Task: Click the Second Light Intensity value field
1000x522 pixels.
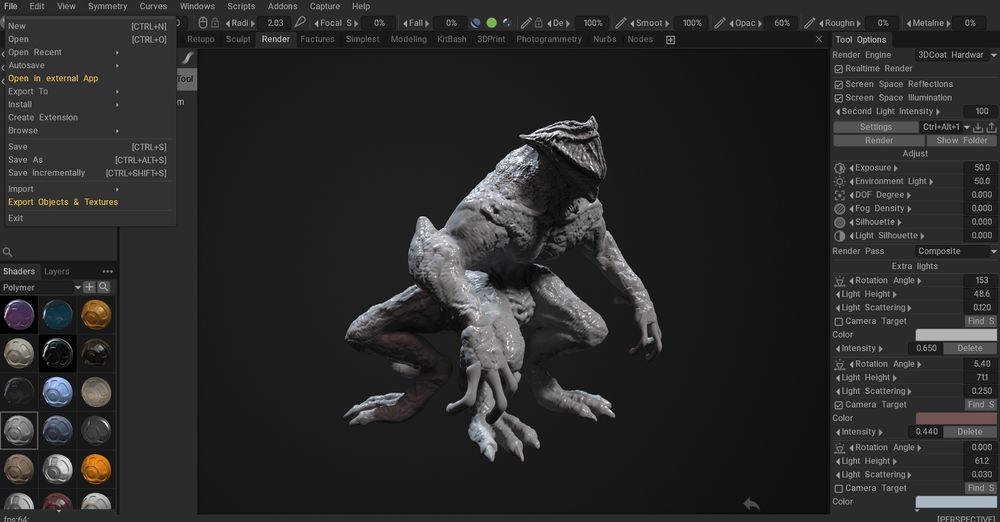Action: tap(981, 112)
